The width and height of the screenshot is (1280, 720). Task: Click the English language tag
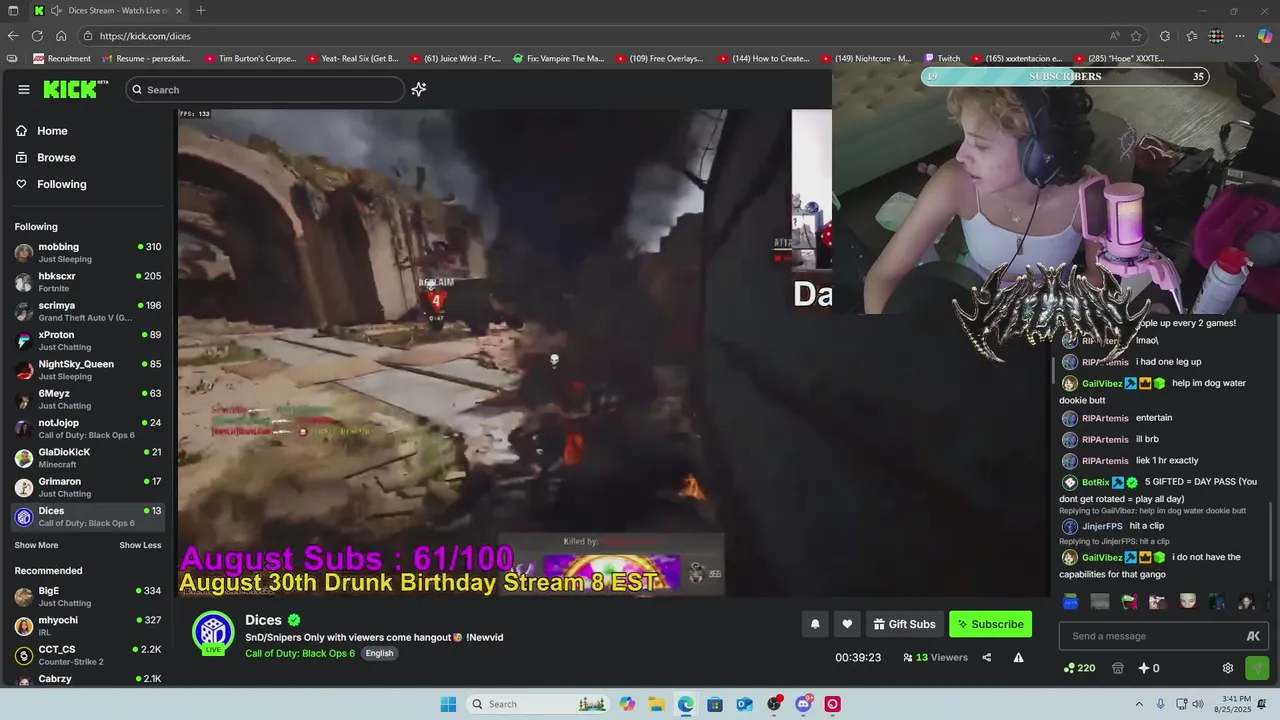point(379,653)
